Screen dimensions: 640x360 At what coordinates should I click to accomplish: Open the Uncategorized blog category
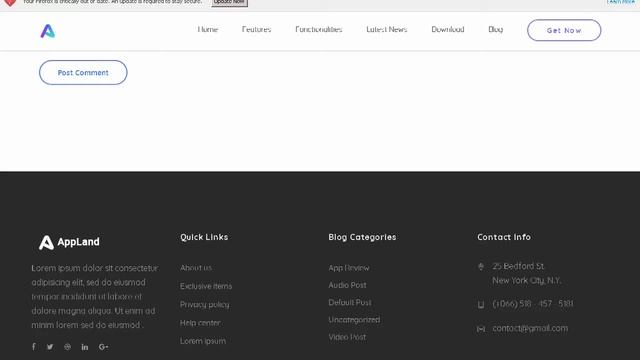[354, 320]
